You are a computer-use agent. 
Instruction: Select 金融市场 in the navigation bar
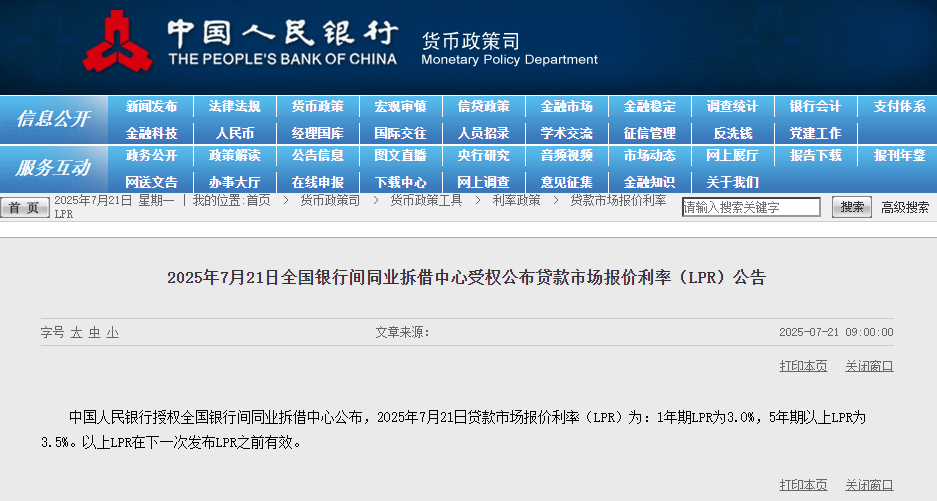pyautogui.click(x=566, y=106)
